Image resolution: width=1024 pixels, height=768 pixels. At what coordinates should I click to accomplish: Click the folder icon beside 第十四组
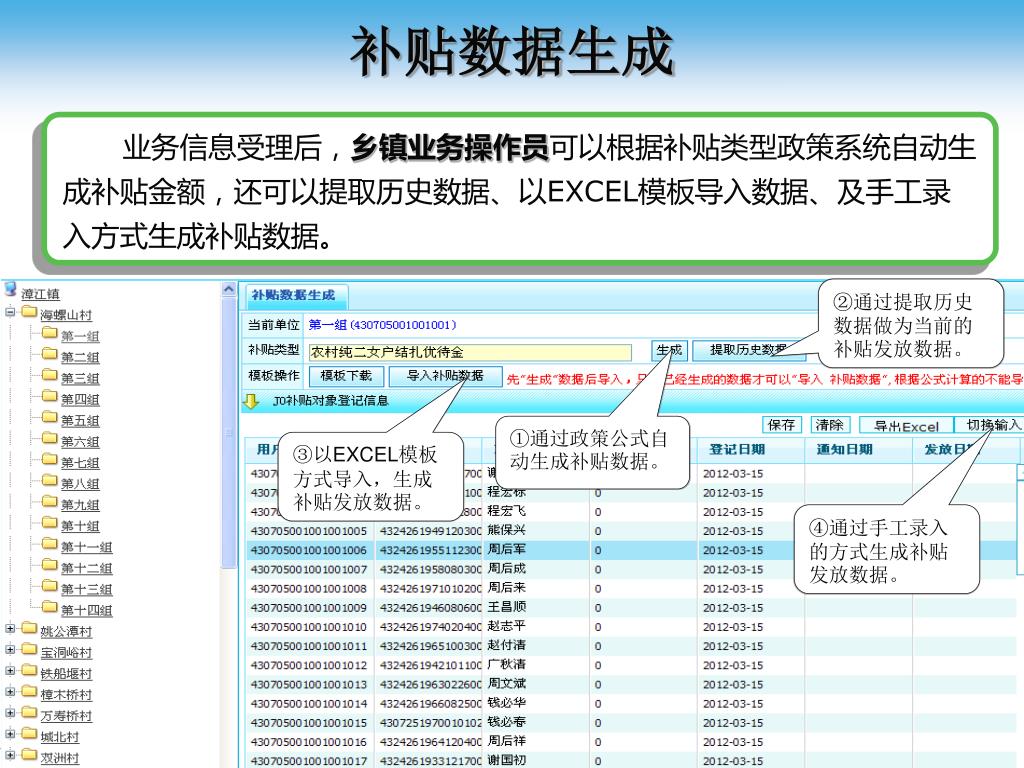click(50, 607)
